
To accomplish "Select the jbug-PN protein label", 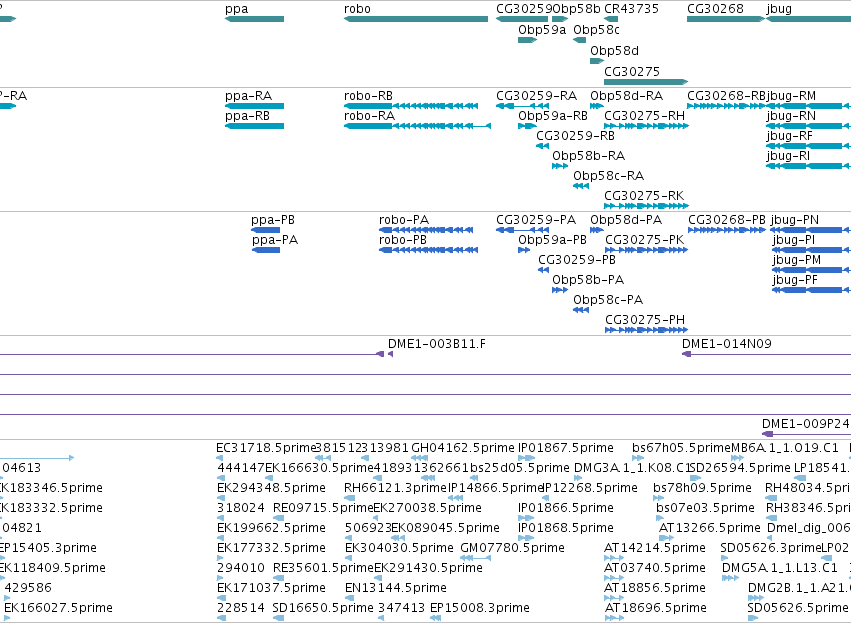I will tap(795, 220).
